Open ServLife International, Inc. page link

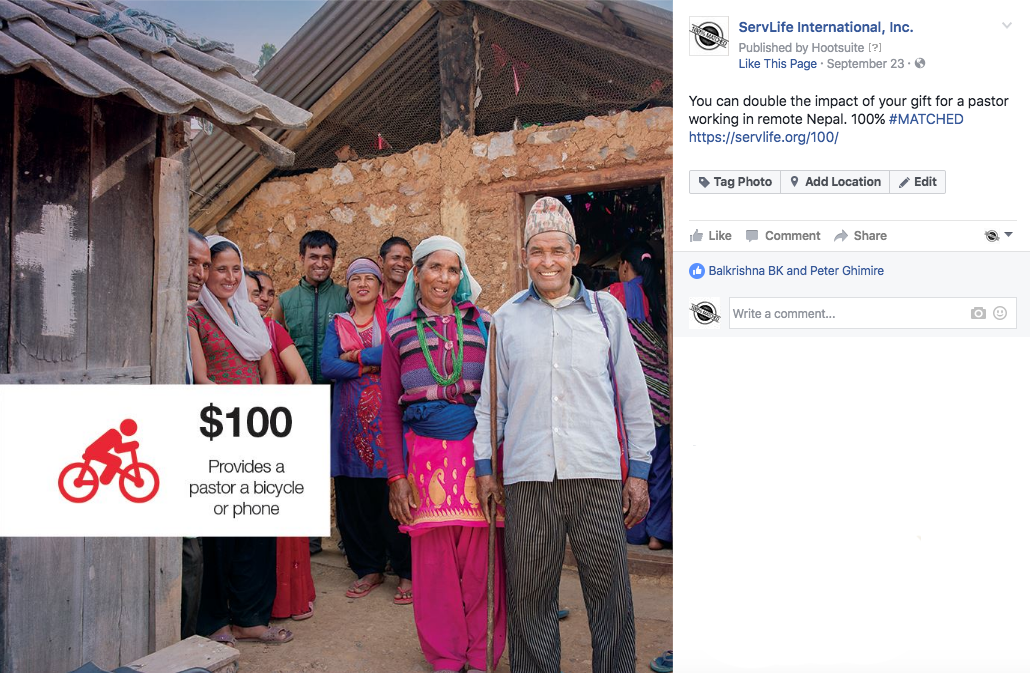[x=826, y=27]
